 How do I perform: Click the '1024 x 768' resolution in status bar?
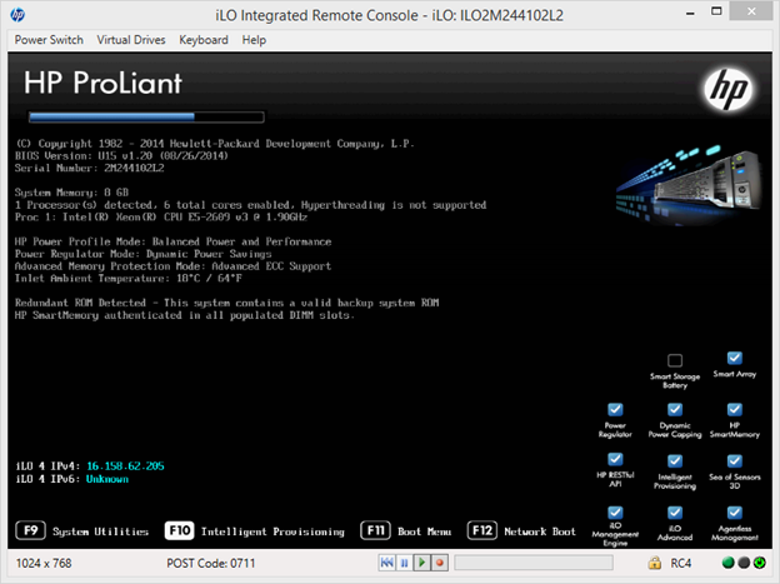(x=44, y=563)
